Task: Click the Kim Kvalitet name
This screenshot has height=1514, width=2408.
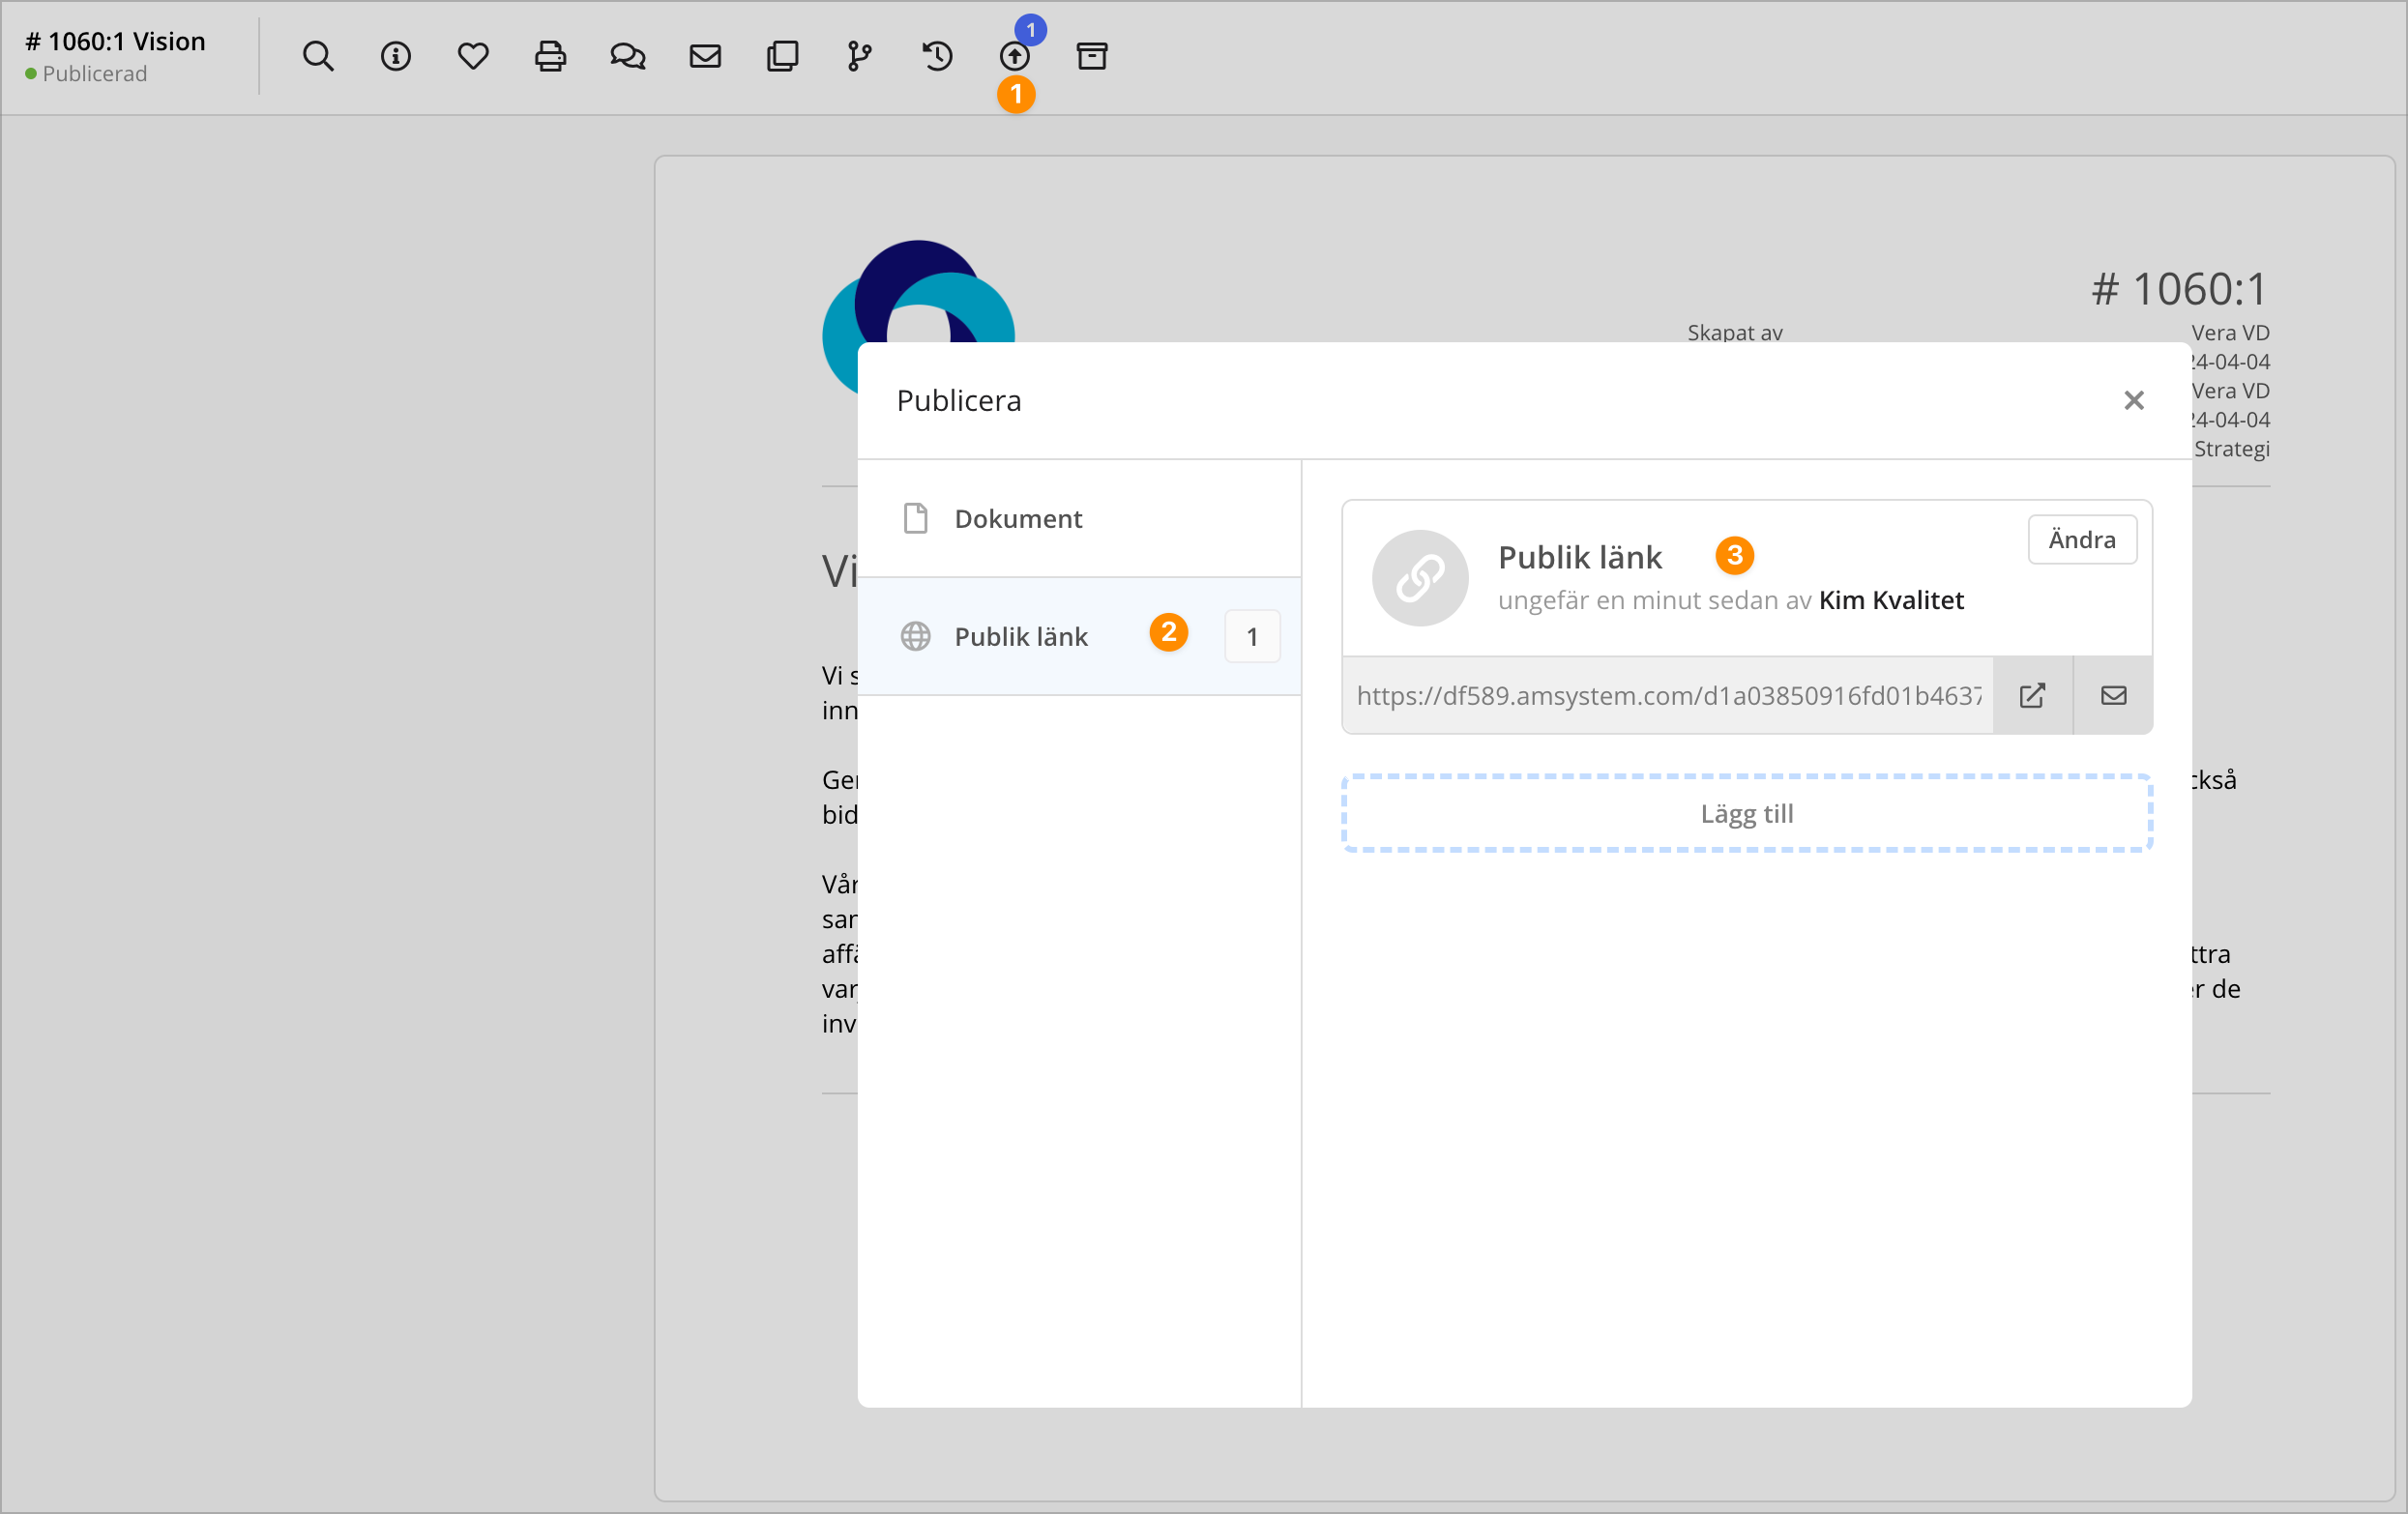Action: (1891, 600)
